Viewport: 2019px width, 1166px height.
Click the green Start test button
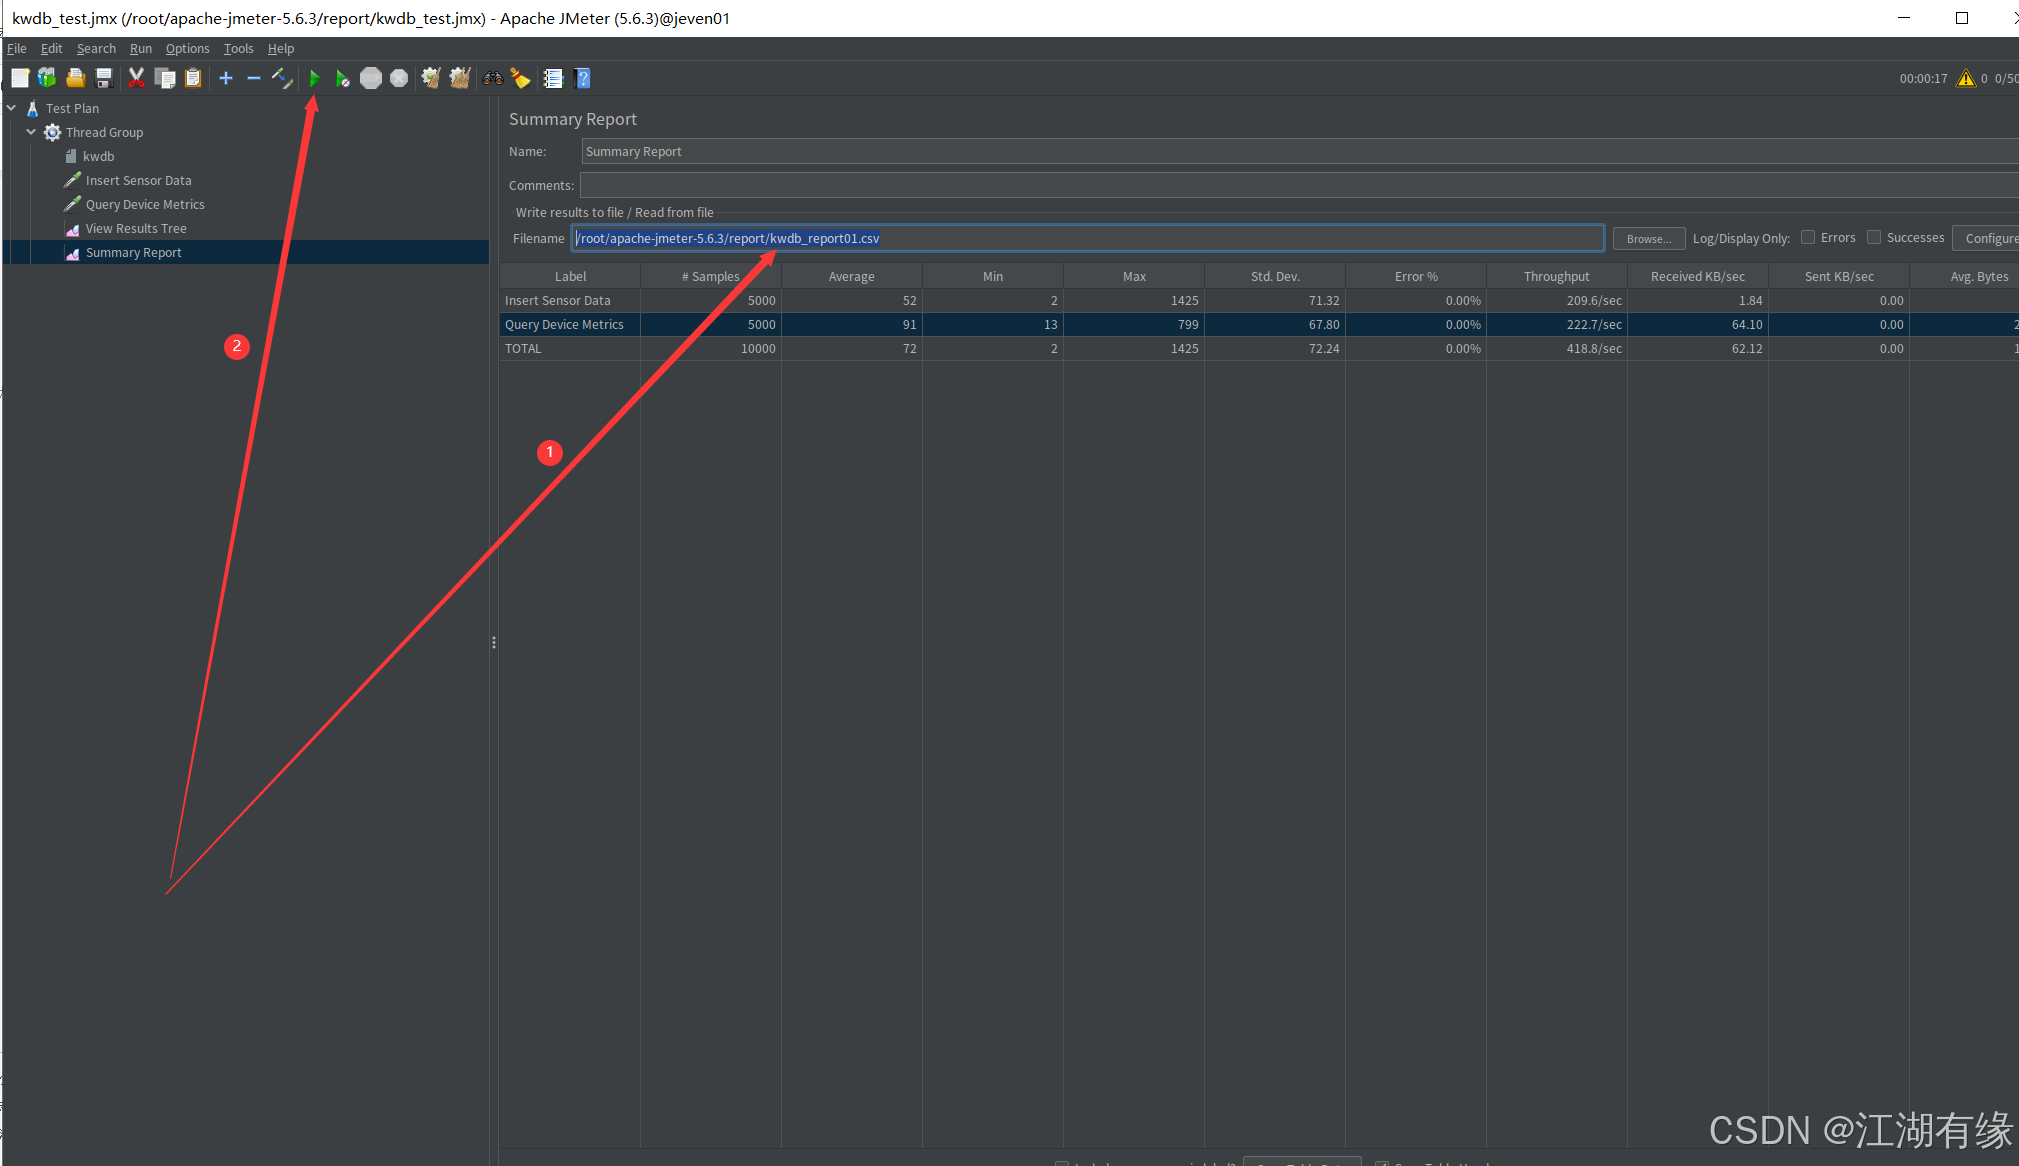(314, 78)
